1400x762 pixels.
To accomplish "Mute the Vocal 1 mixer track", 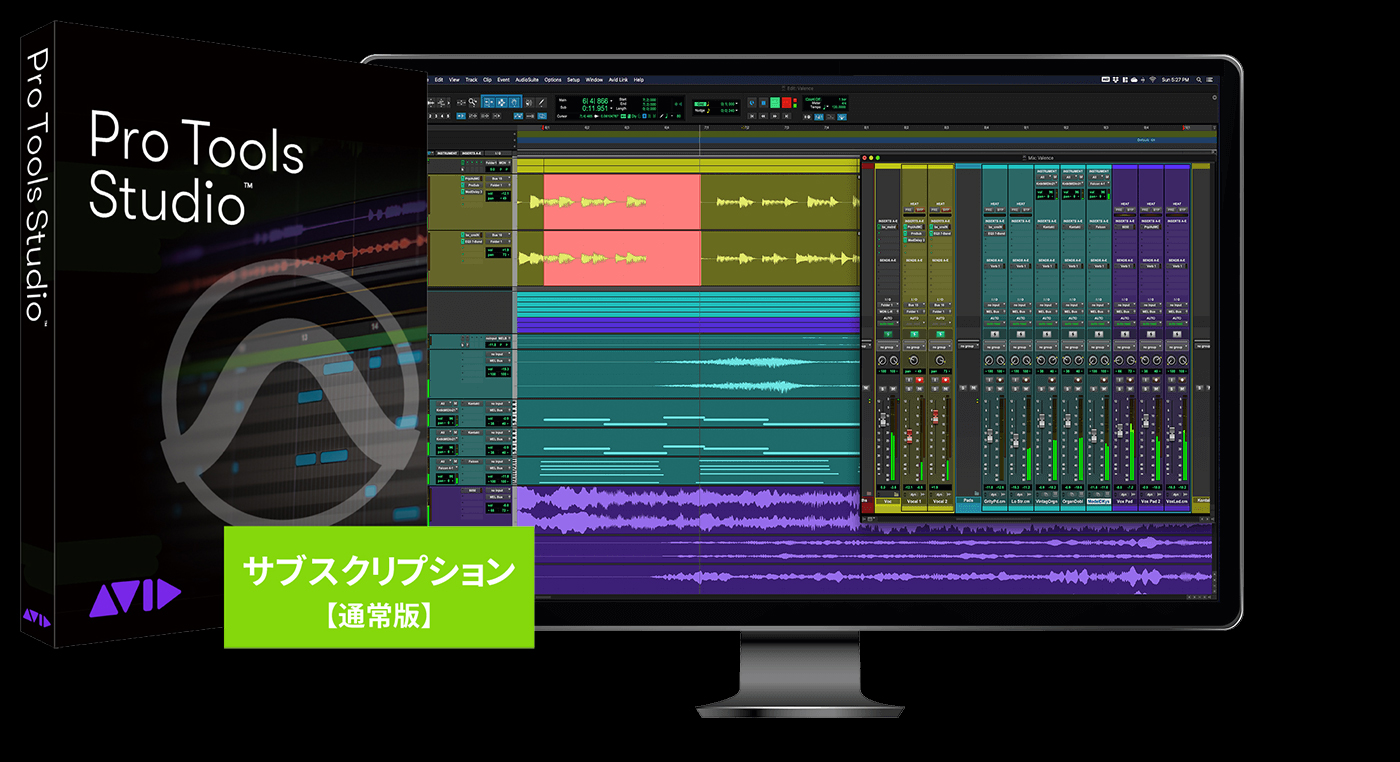I will [920, 389].
